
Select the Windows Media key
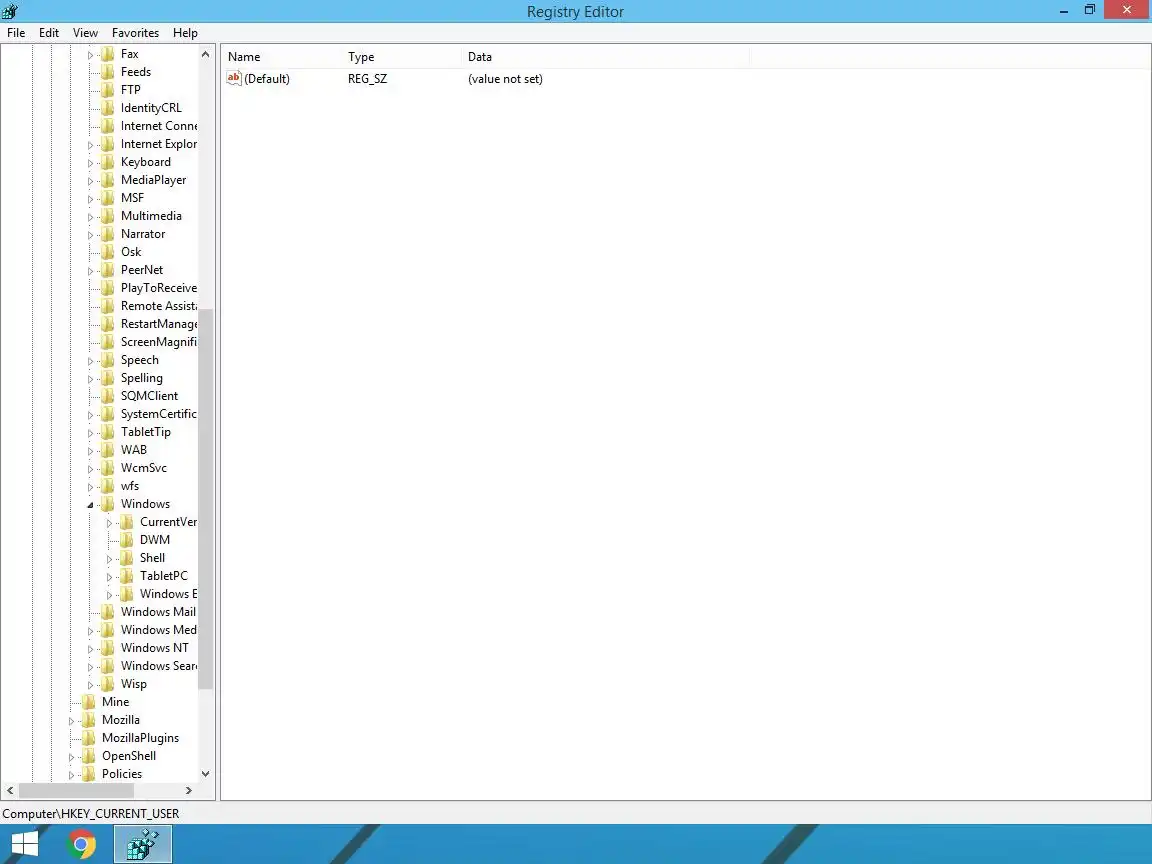[159, 630]
